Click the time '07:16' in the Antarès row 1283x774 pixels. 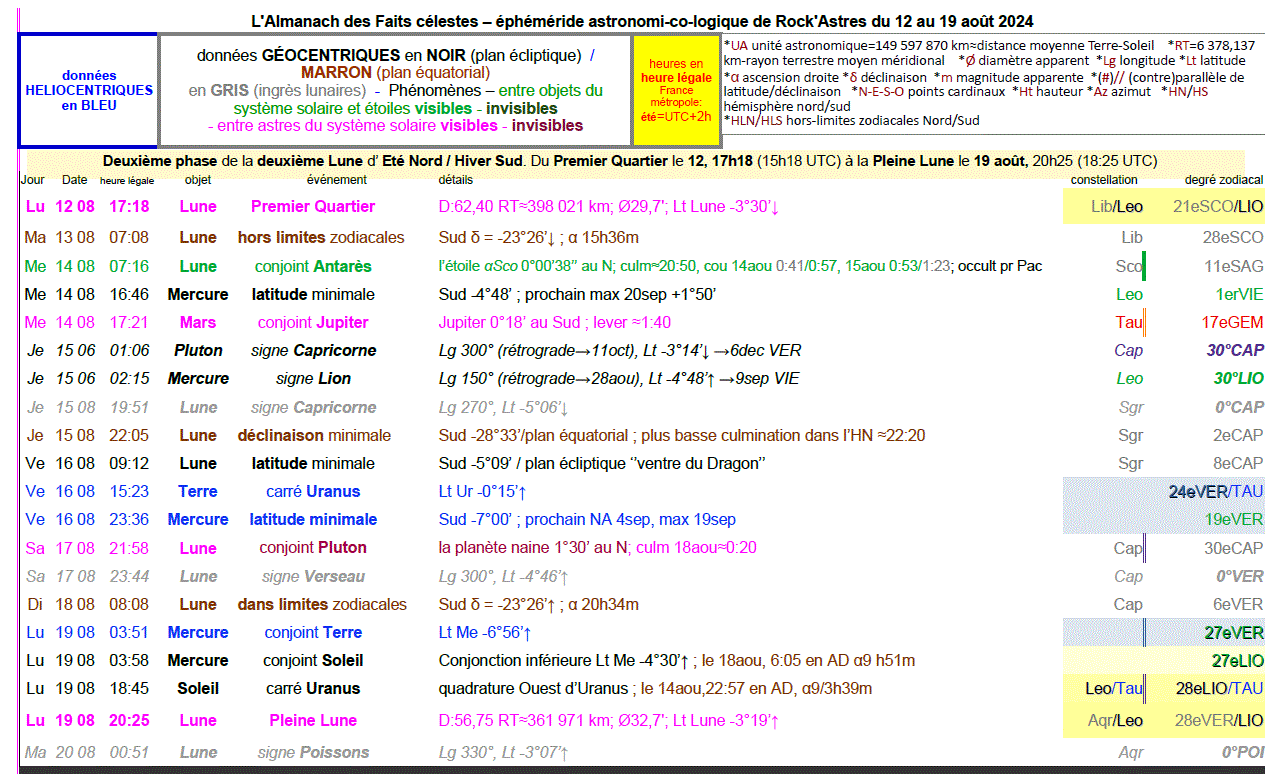pyautogui.click(x=129, y=266)
